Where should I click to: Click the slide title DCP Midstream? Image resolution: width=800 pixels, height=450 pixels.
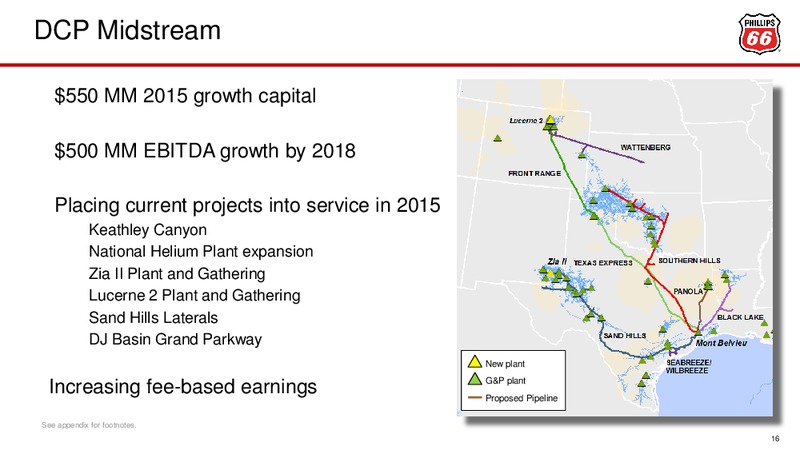click(128, 30)
